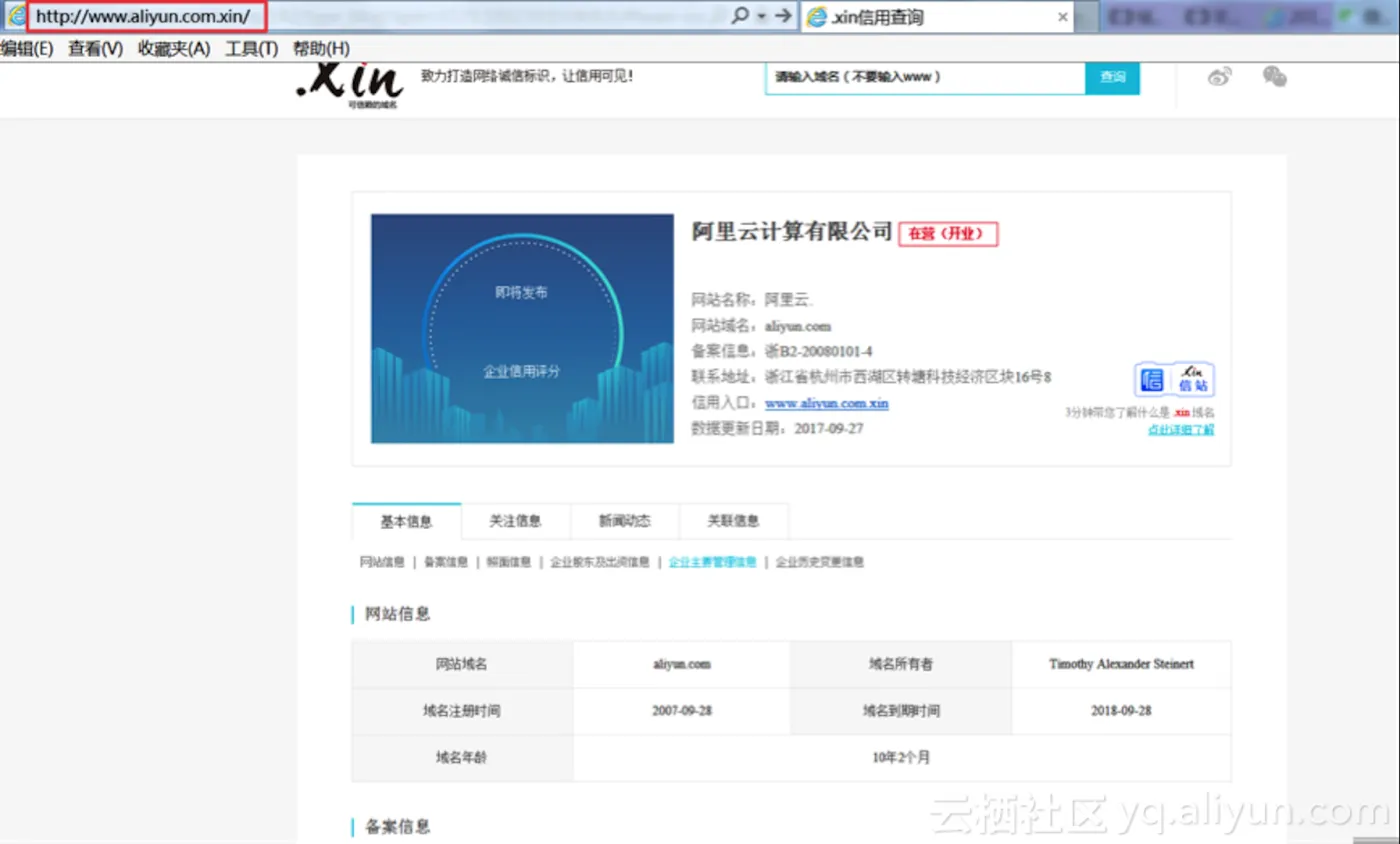
Task: Click the aliyun.com cell in 网站信息 table
Action: (681, 664)
